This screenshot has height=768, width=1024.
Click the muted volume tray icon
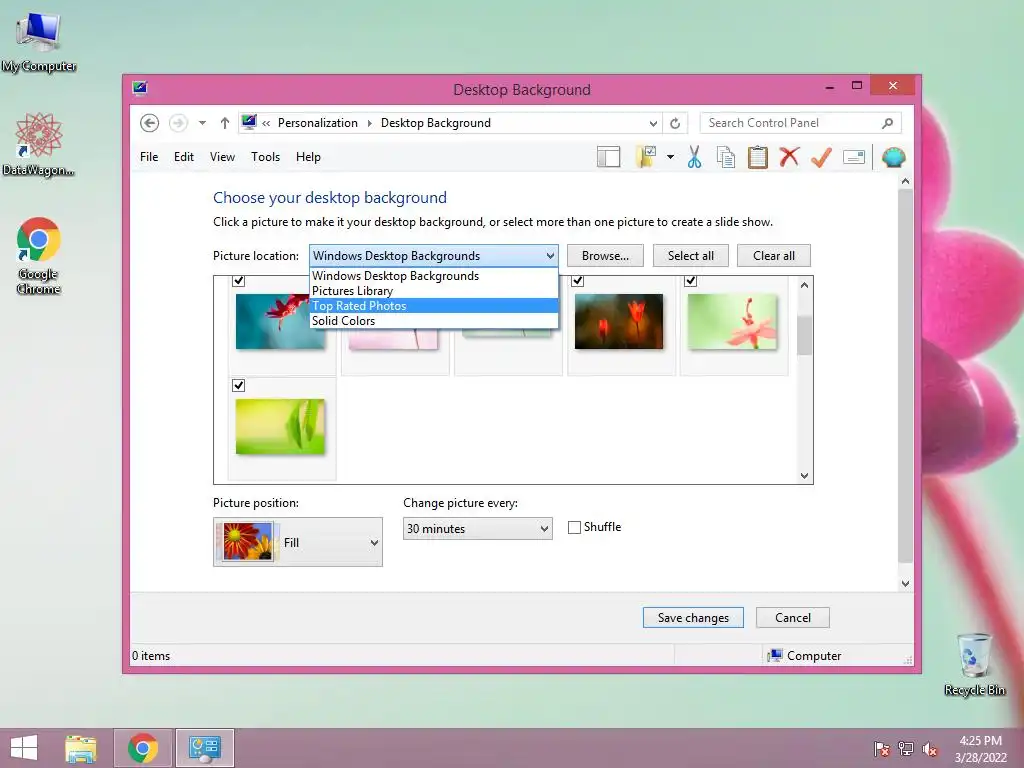coord(930,749)
